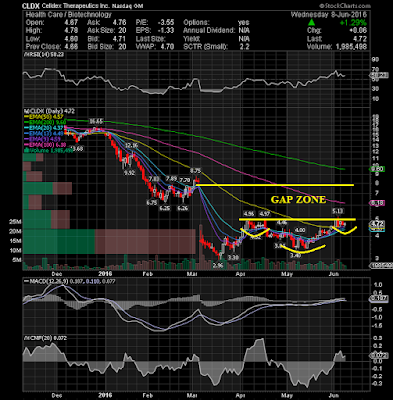Click the 6.75 price low annotation
Screen dimensions: 393x400
pyautogui.click(x=152, y=203)
